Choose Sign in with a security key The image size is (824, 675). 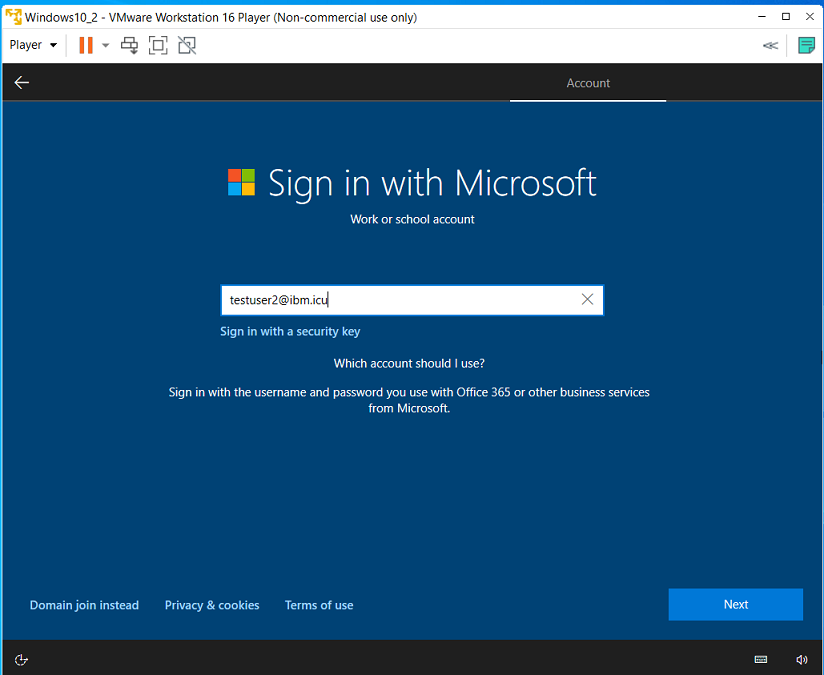tap(290, 330)
